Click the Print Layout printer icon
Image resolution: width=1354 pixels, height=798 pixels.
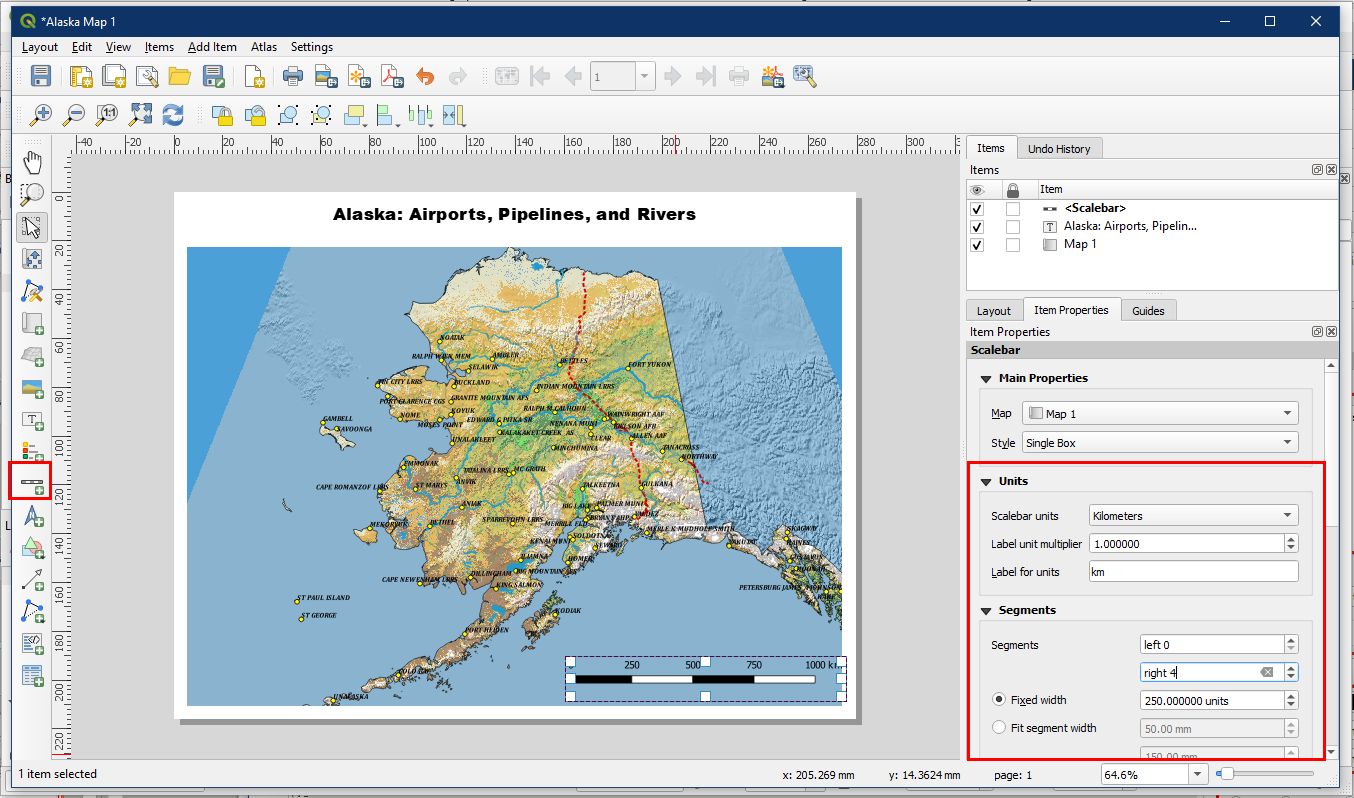click(x=293, y=76)
